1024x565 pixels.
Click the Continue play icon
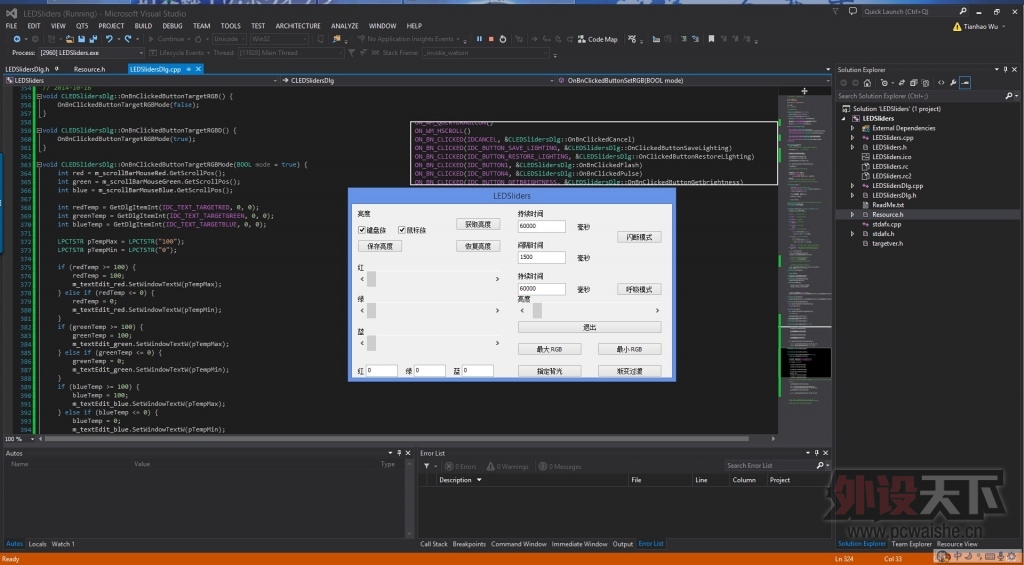152,39
